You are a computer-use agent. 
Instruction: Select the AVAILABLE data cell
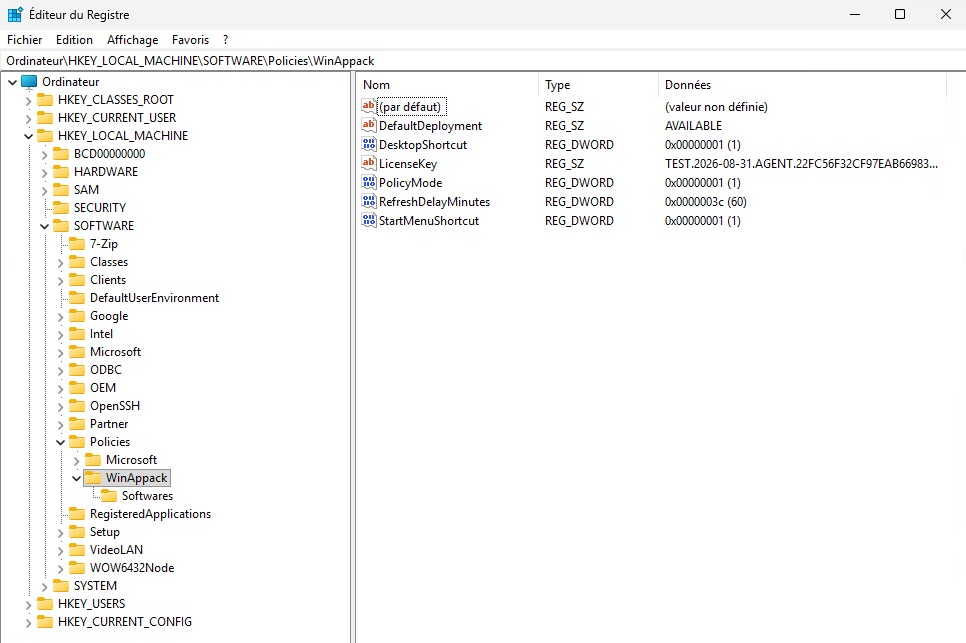693,126
